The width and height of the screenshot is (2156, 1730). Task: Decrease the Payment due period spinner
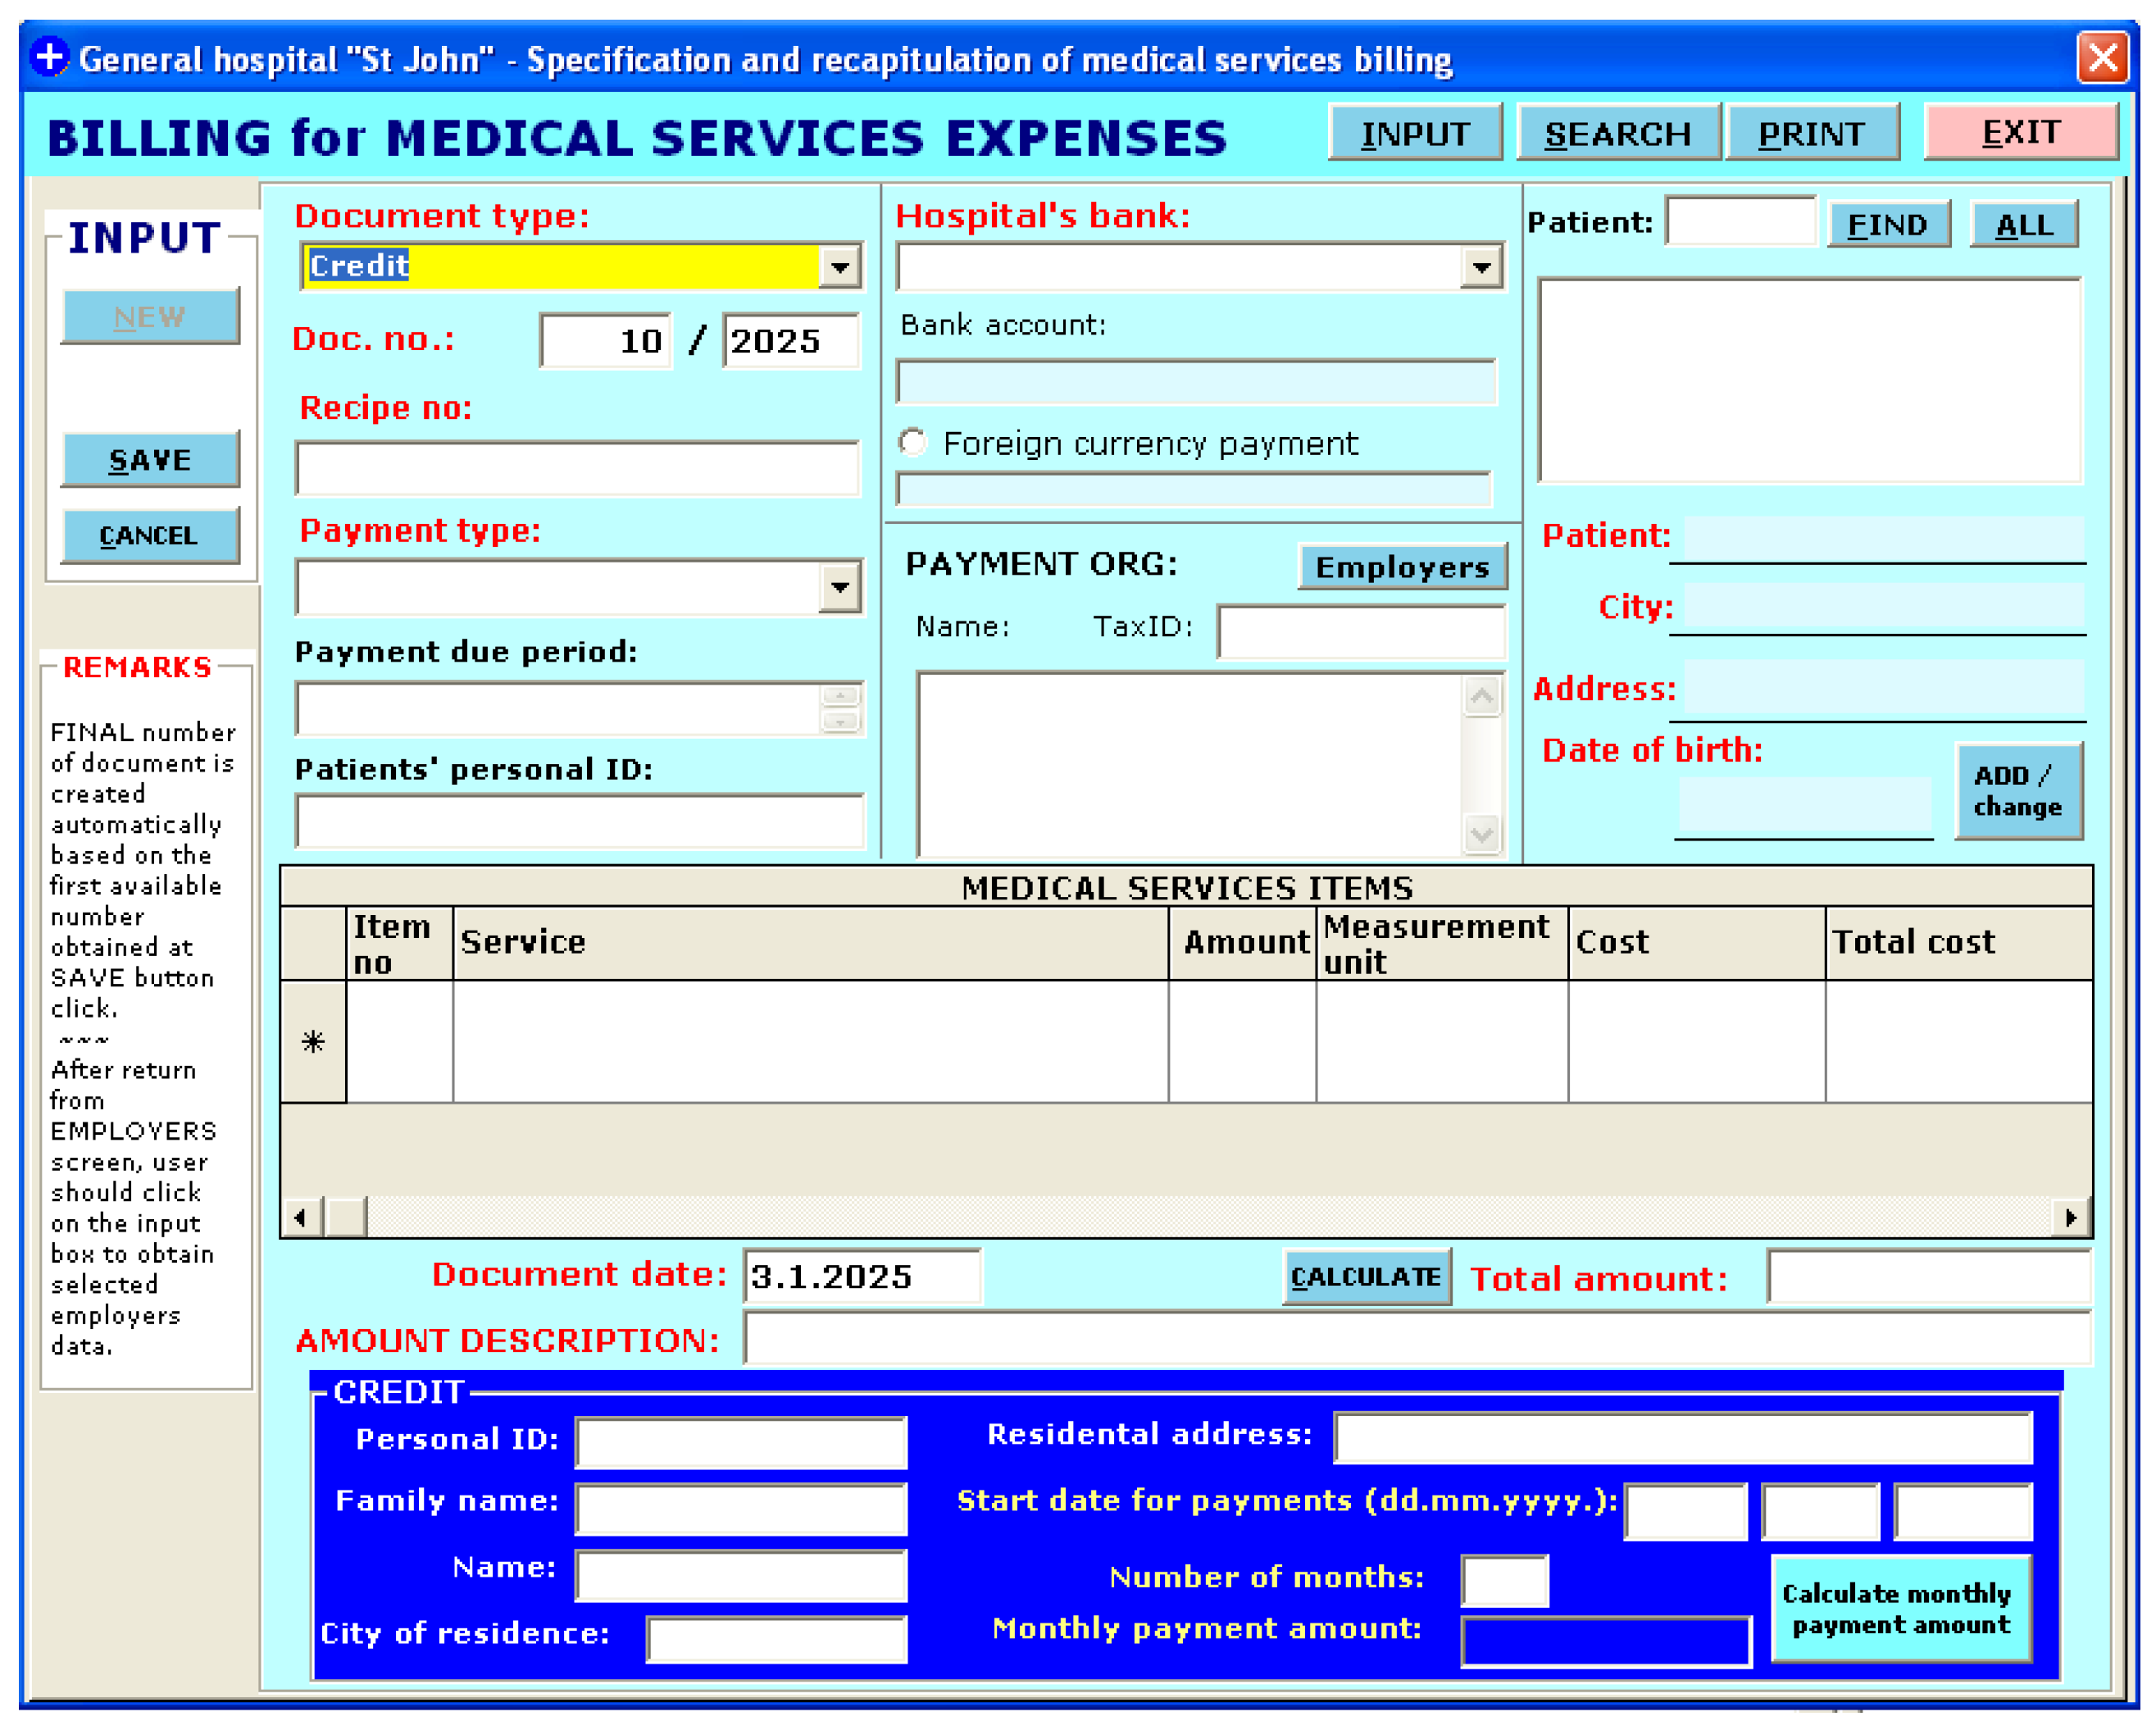(x=841, y=721)
